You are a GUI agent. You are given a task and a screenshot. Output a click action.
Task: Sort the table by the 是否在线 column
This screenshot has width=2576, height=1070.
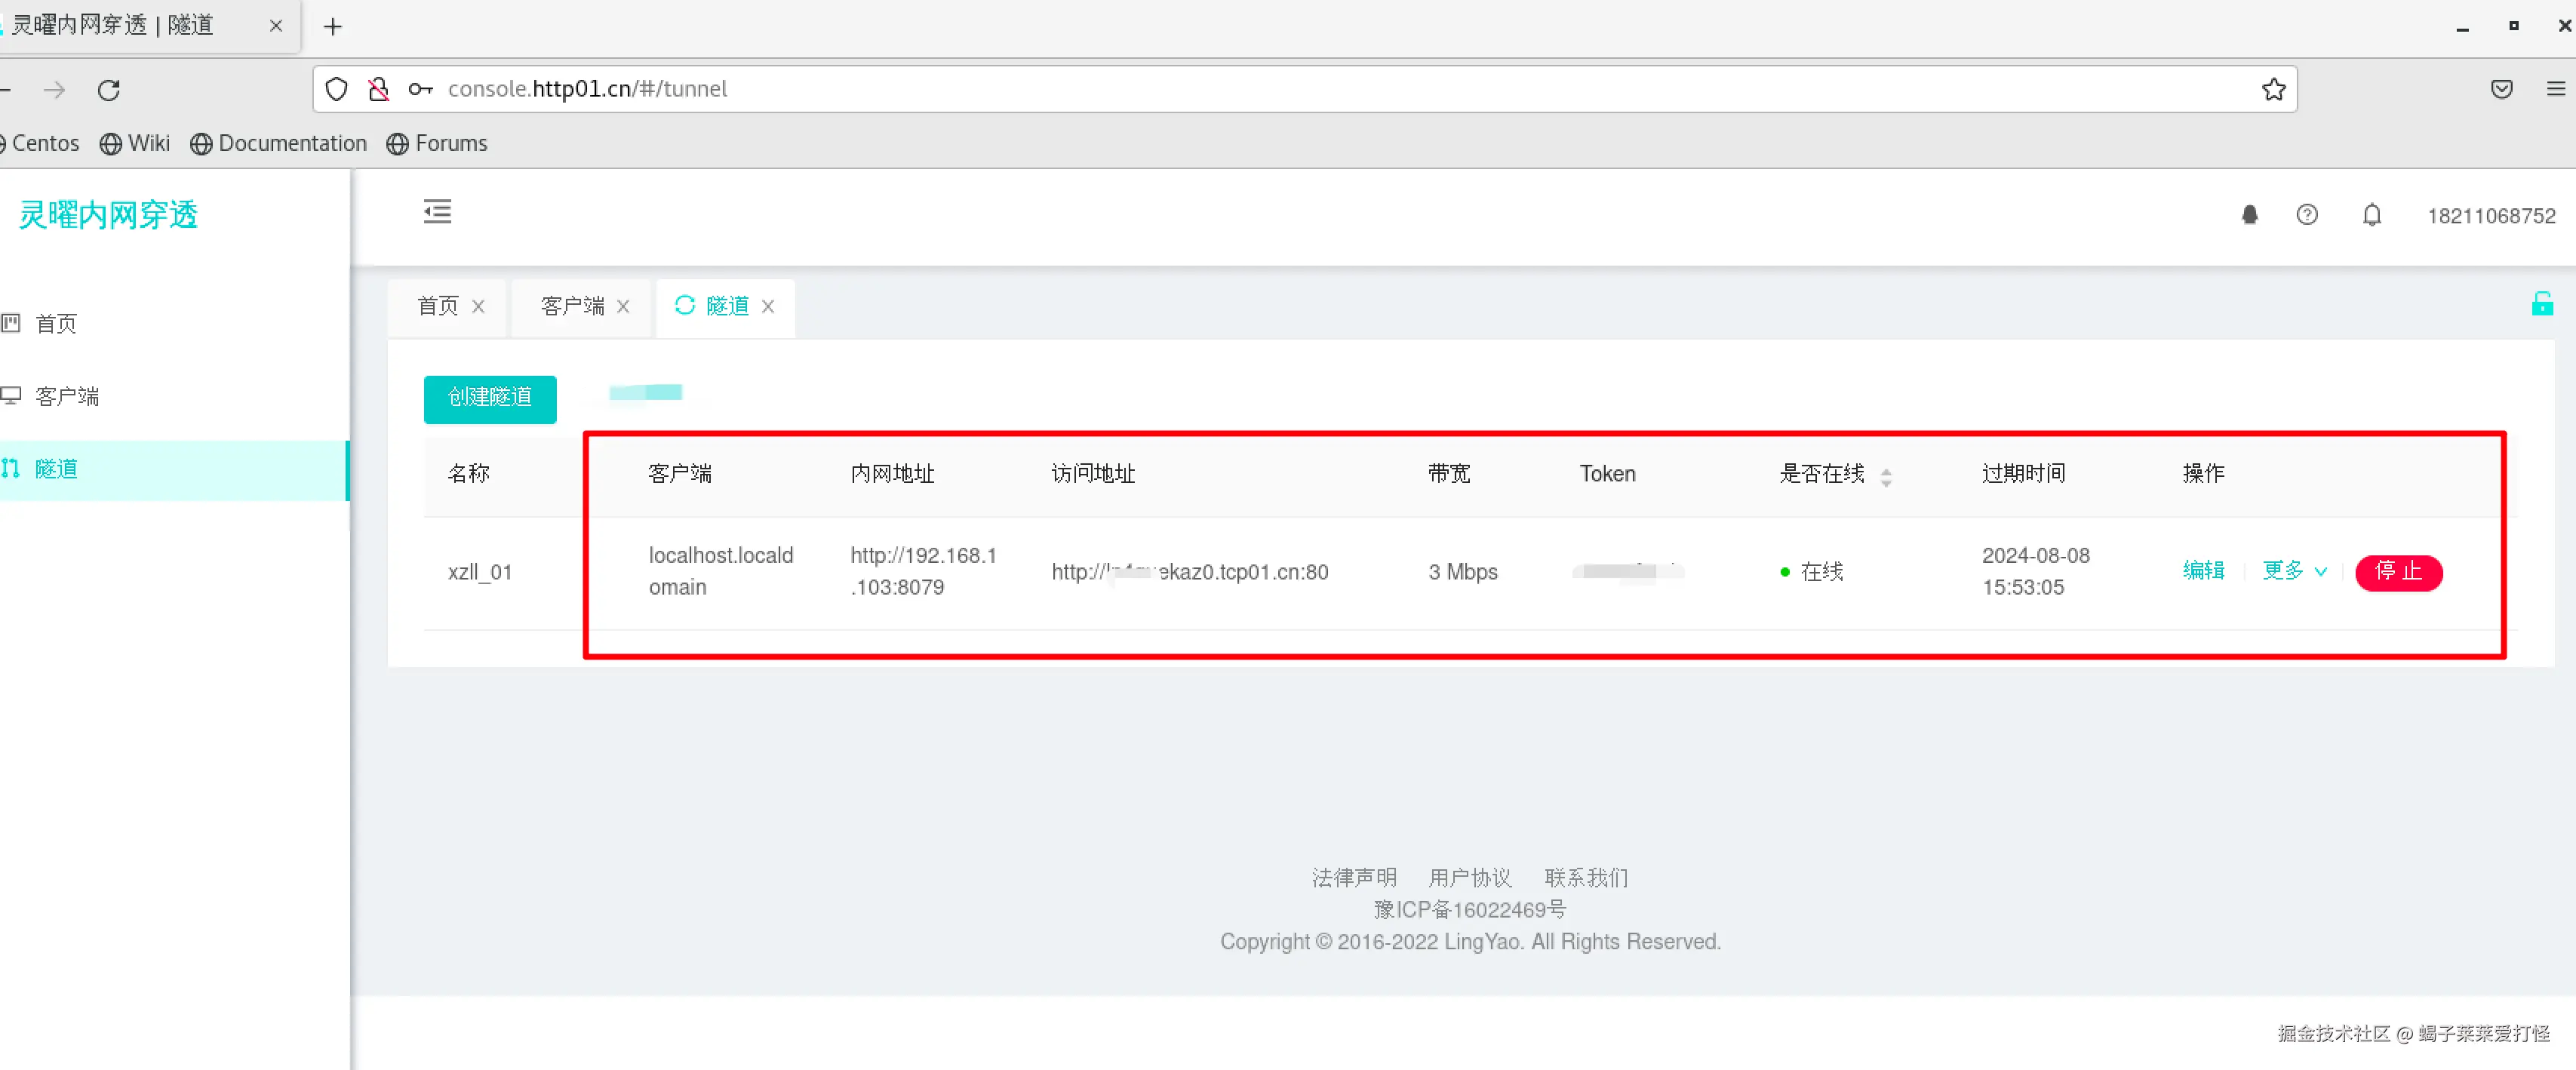1885,477
